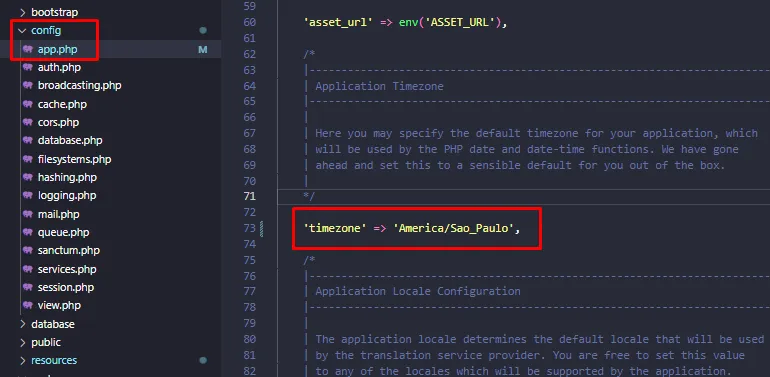
Task: Click the 'timezone' key text
Action: pyautogui.click(x=335, y=228)
